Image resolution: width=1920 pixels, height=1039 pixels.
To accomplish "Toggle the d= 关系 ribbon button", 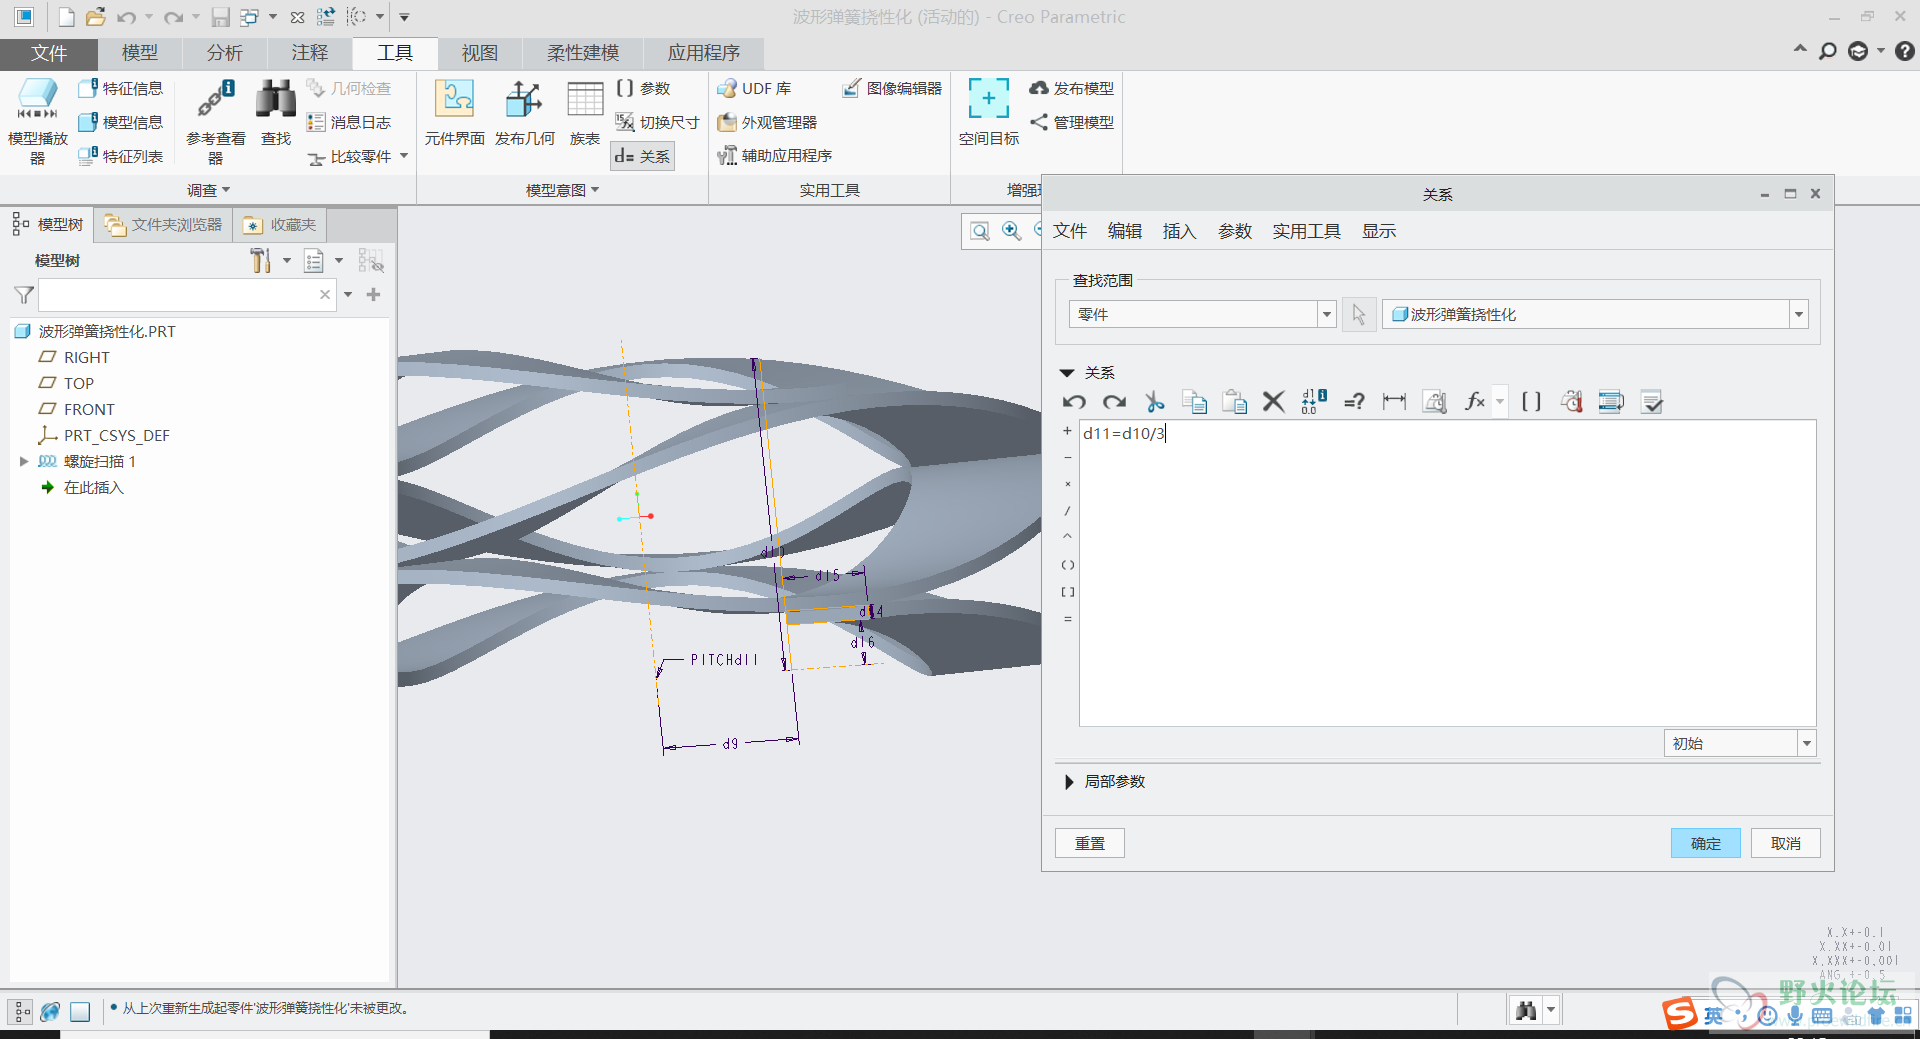I will [643, 156].
